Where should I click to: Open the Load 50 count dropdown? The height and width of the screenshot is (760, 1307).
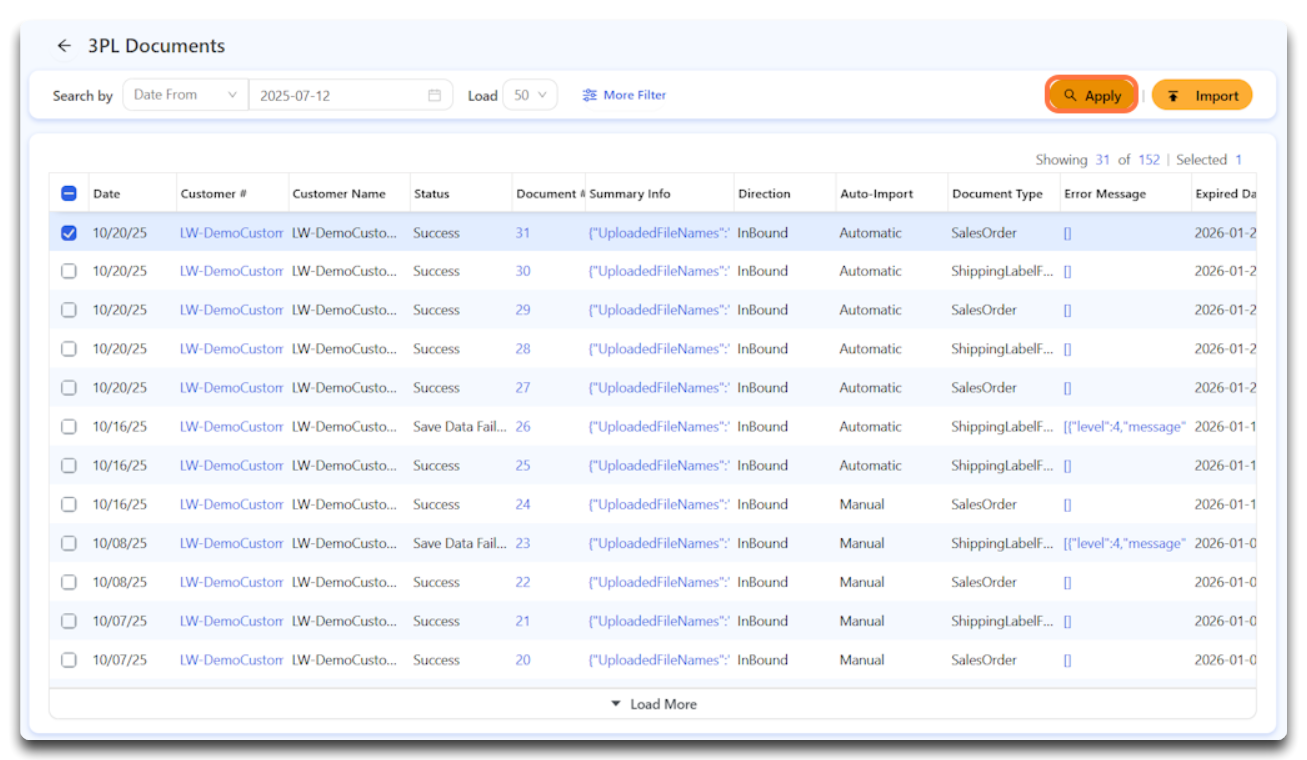tap(530, 95)
